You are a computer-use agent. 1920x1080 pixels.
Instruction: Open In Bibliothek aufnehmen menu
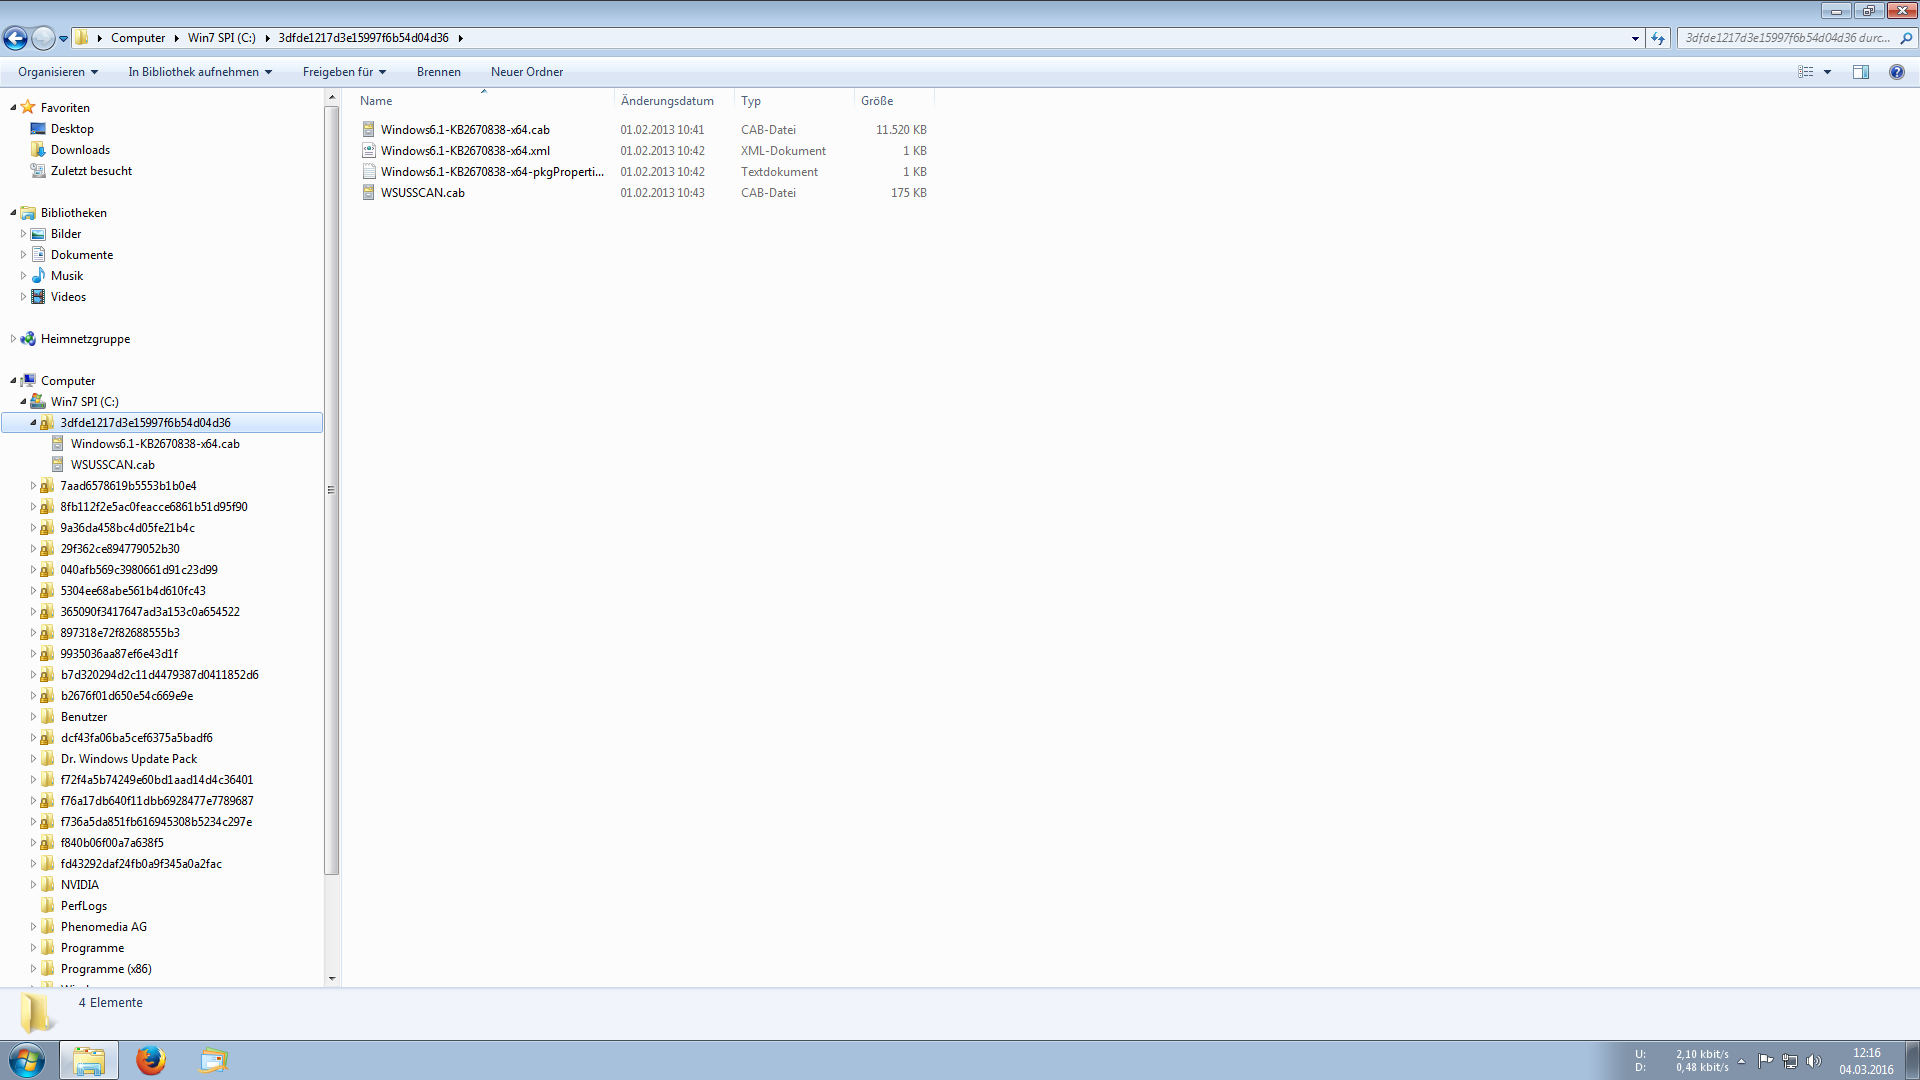click(x=200, y=72)
